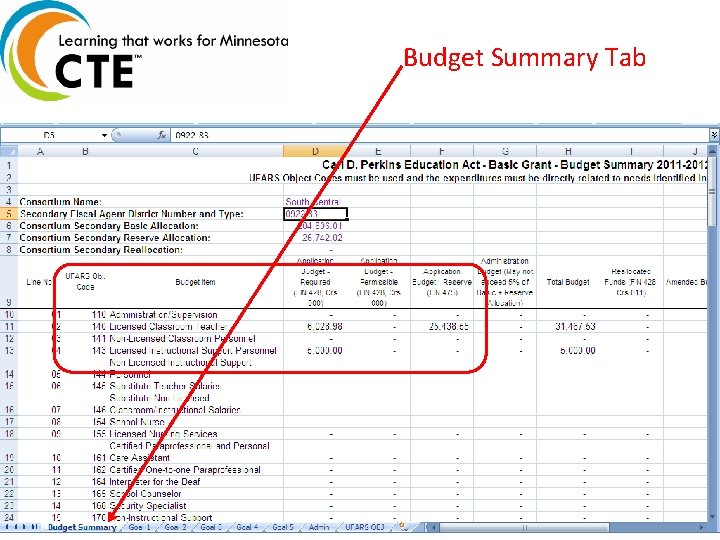Click '141 Non-Licensed Classroom Personnel' cell
The image size is (720, 540).
182,339
